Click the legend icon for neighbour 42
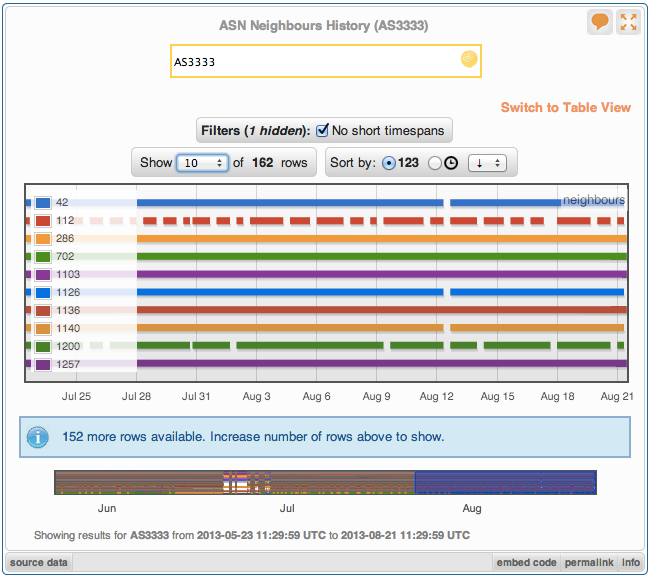The height and width of the screenshot is (579, 649). 43,202
